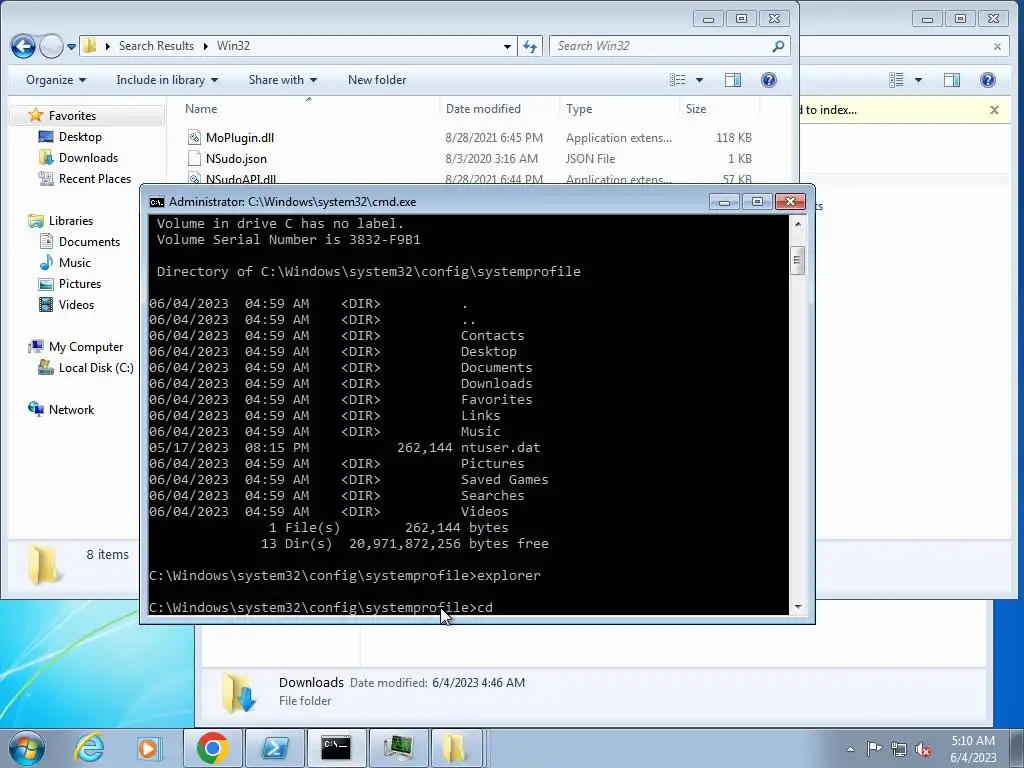Open the Share with menu

click(283, 80)
